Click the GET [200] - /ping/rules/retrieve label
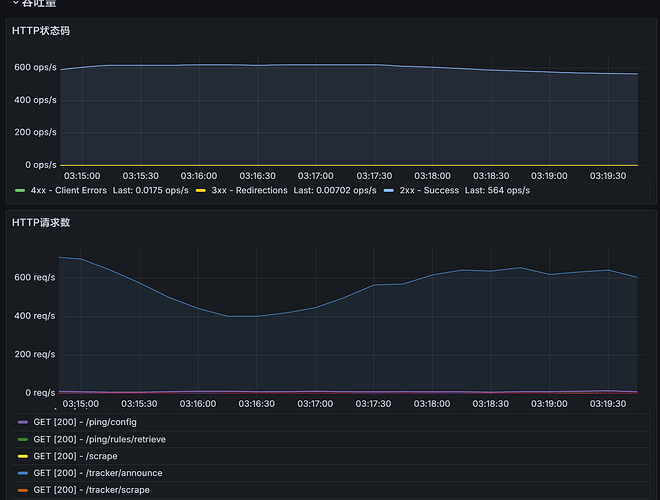 coord(100,439)
